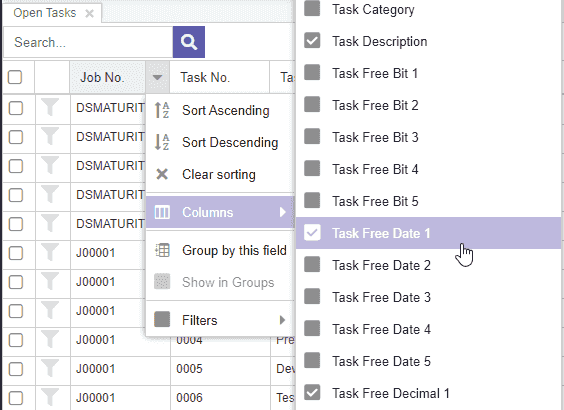Viewport: 564px width, 410px height.
Task: Click the Sort Ascending A-Z icon
Action: click(162, 110)
